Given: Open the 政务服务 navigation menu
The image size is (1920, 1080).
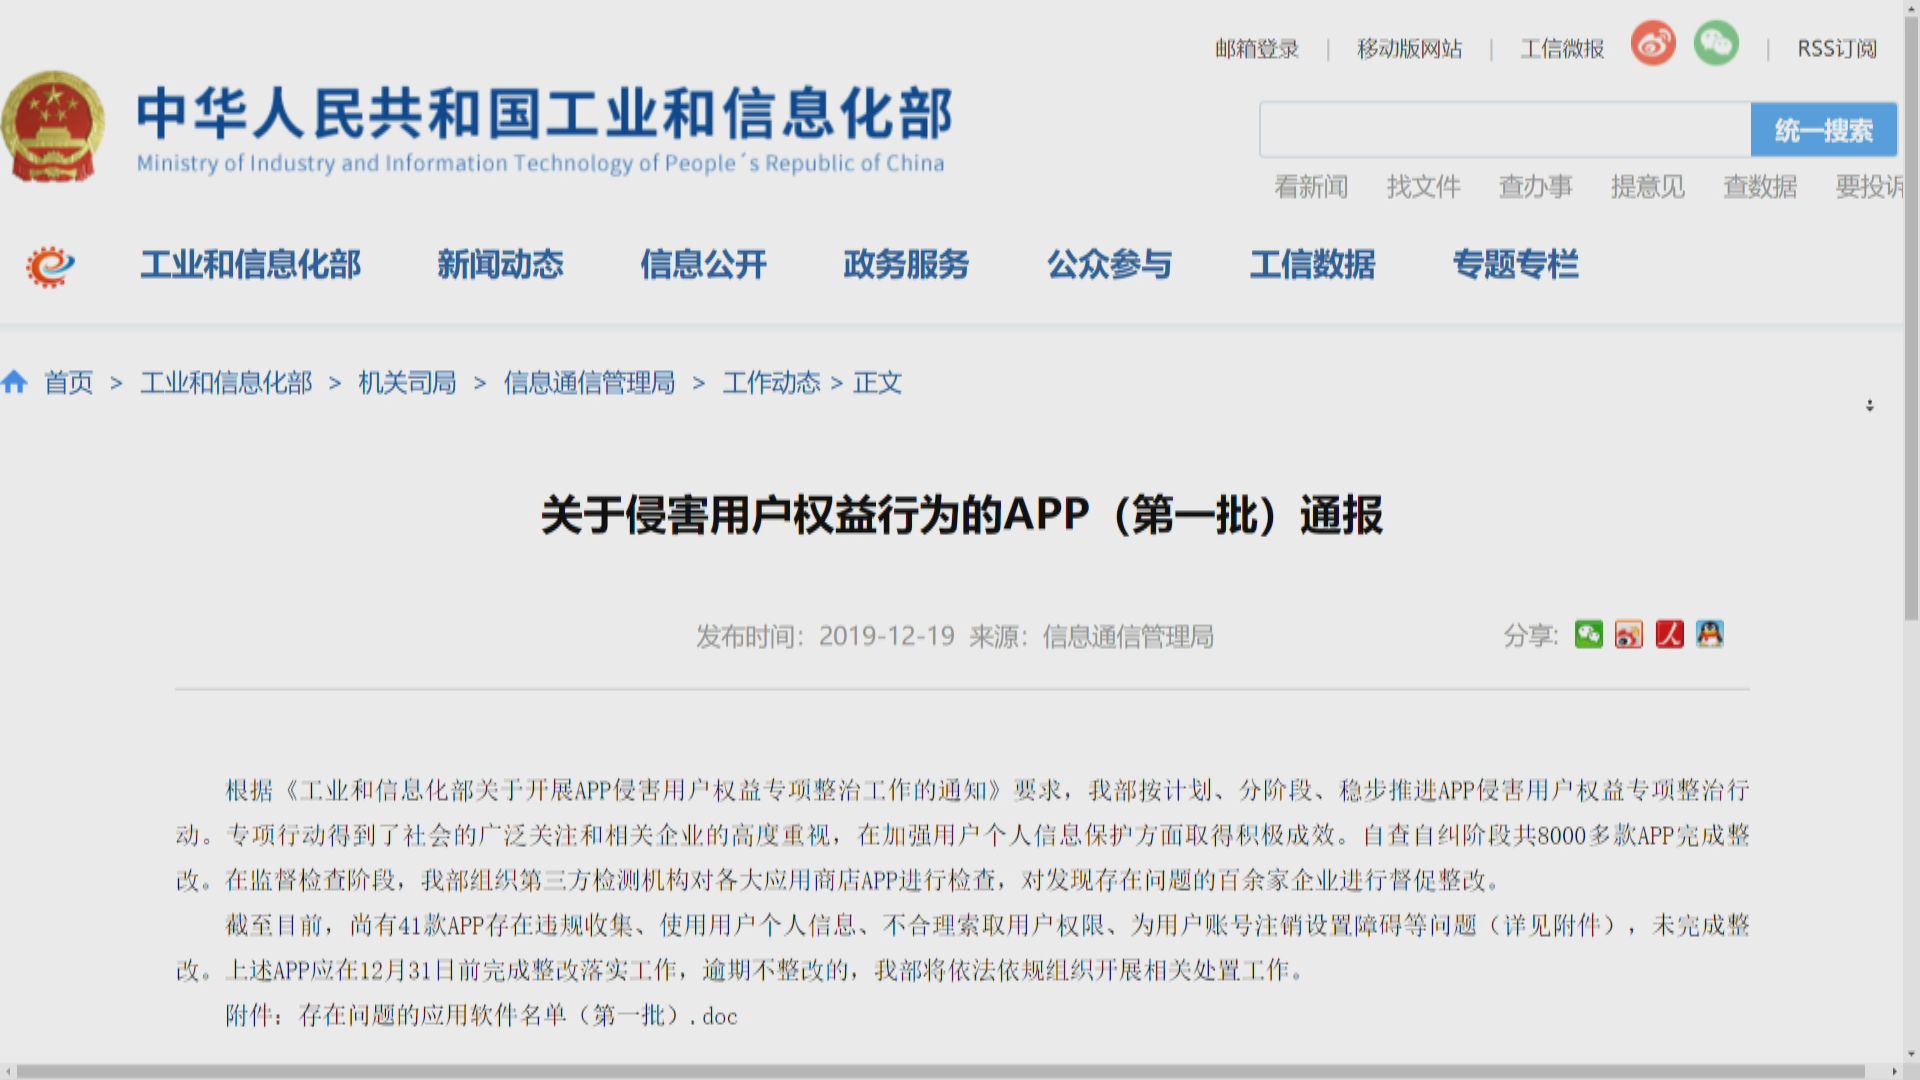Looking at the screenshot, I should coord(906,265).
